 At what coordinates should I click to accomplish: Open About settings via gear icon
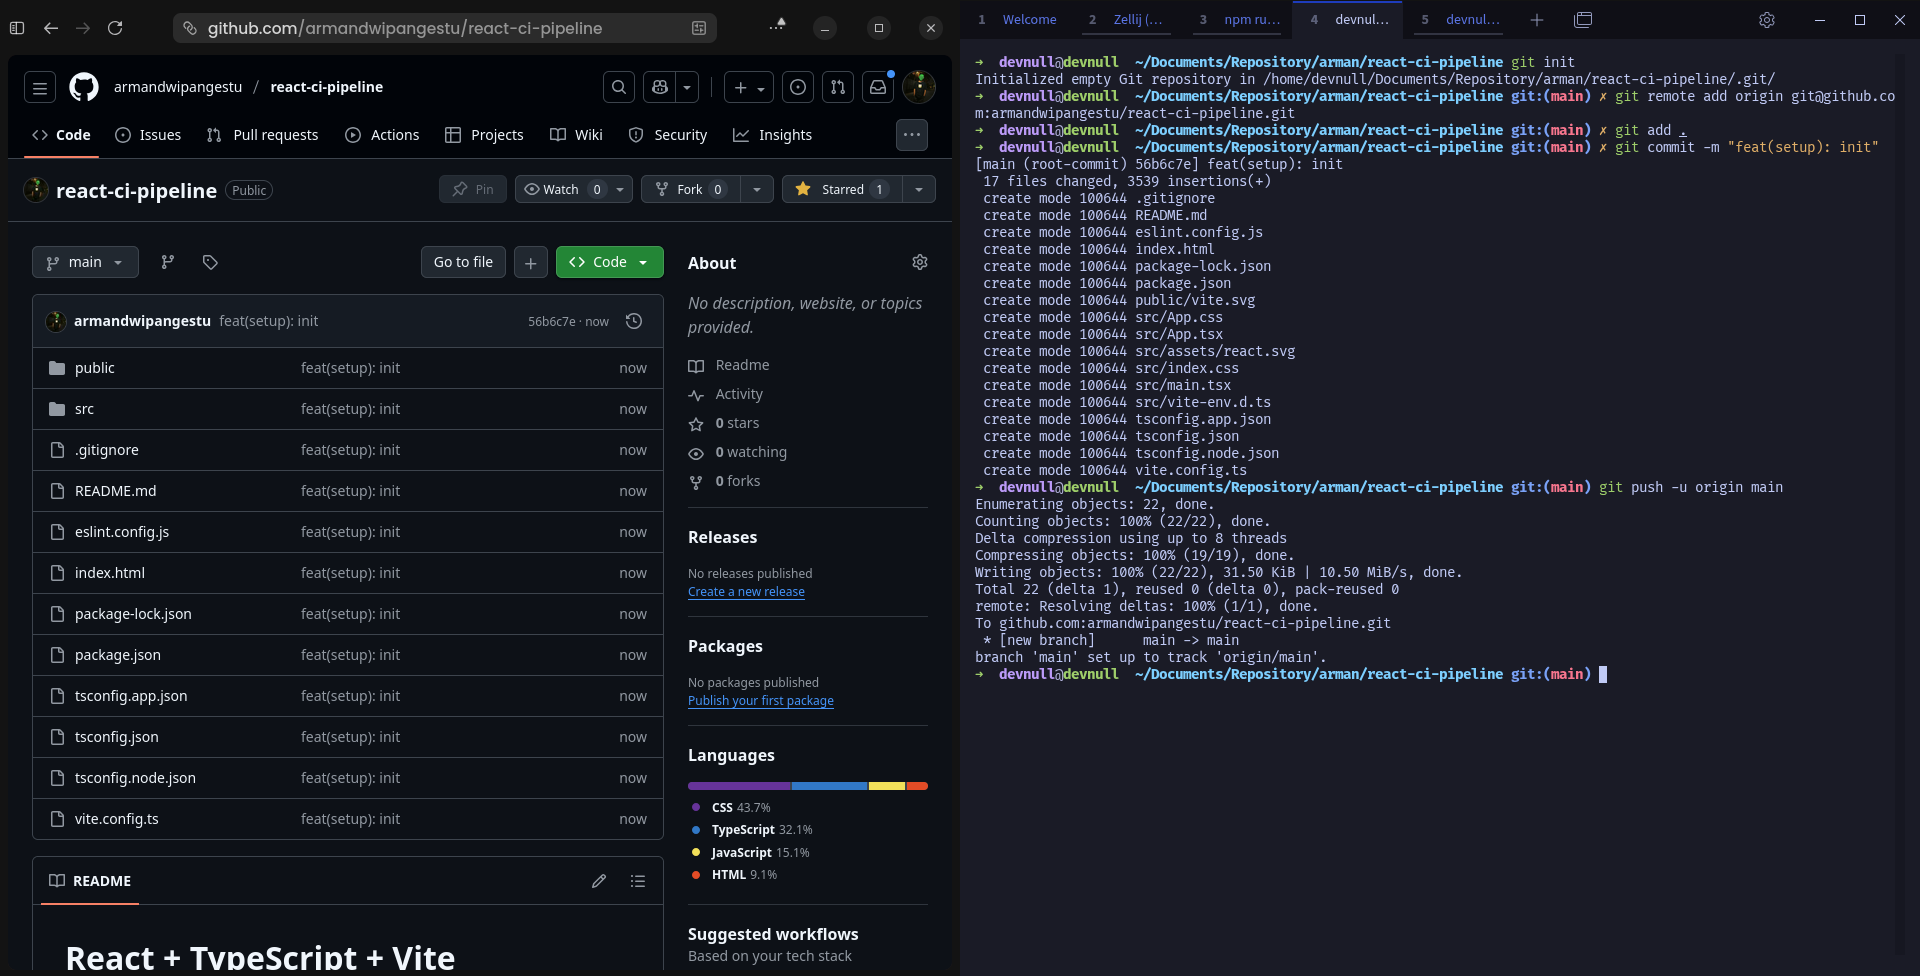point(920,262)
